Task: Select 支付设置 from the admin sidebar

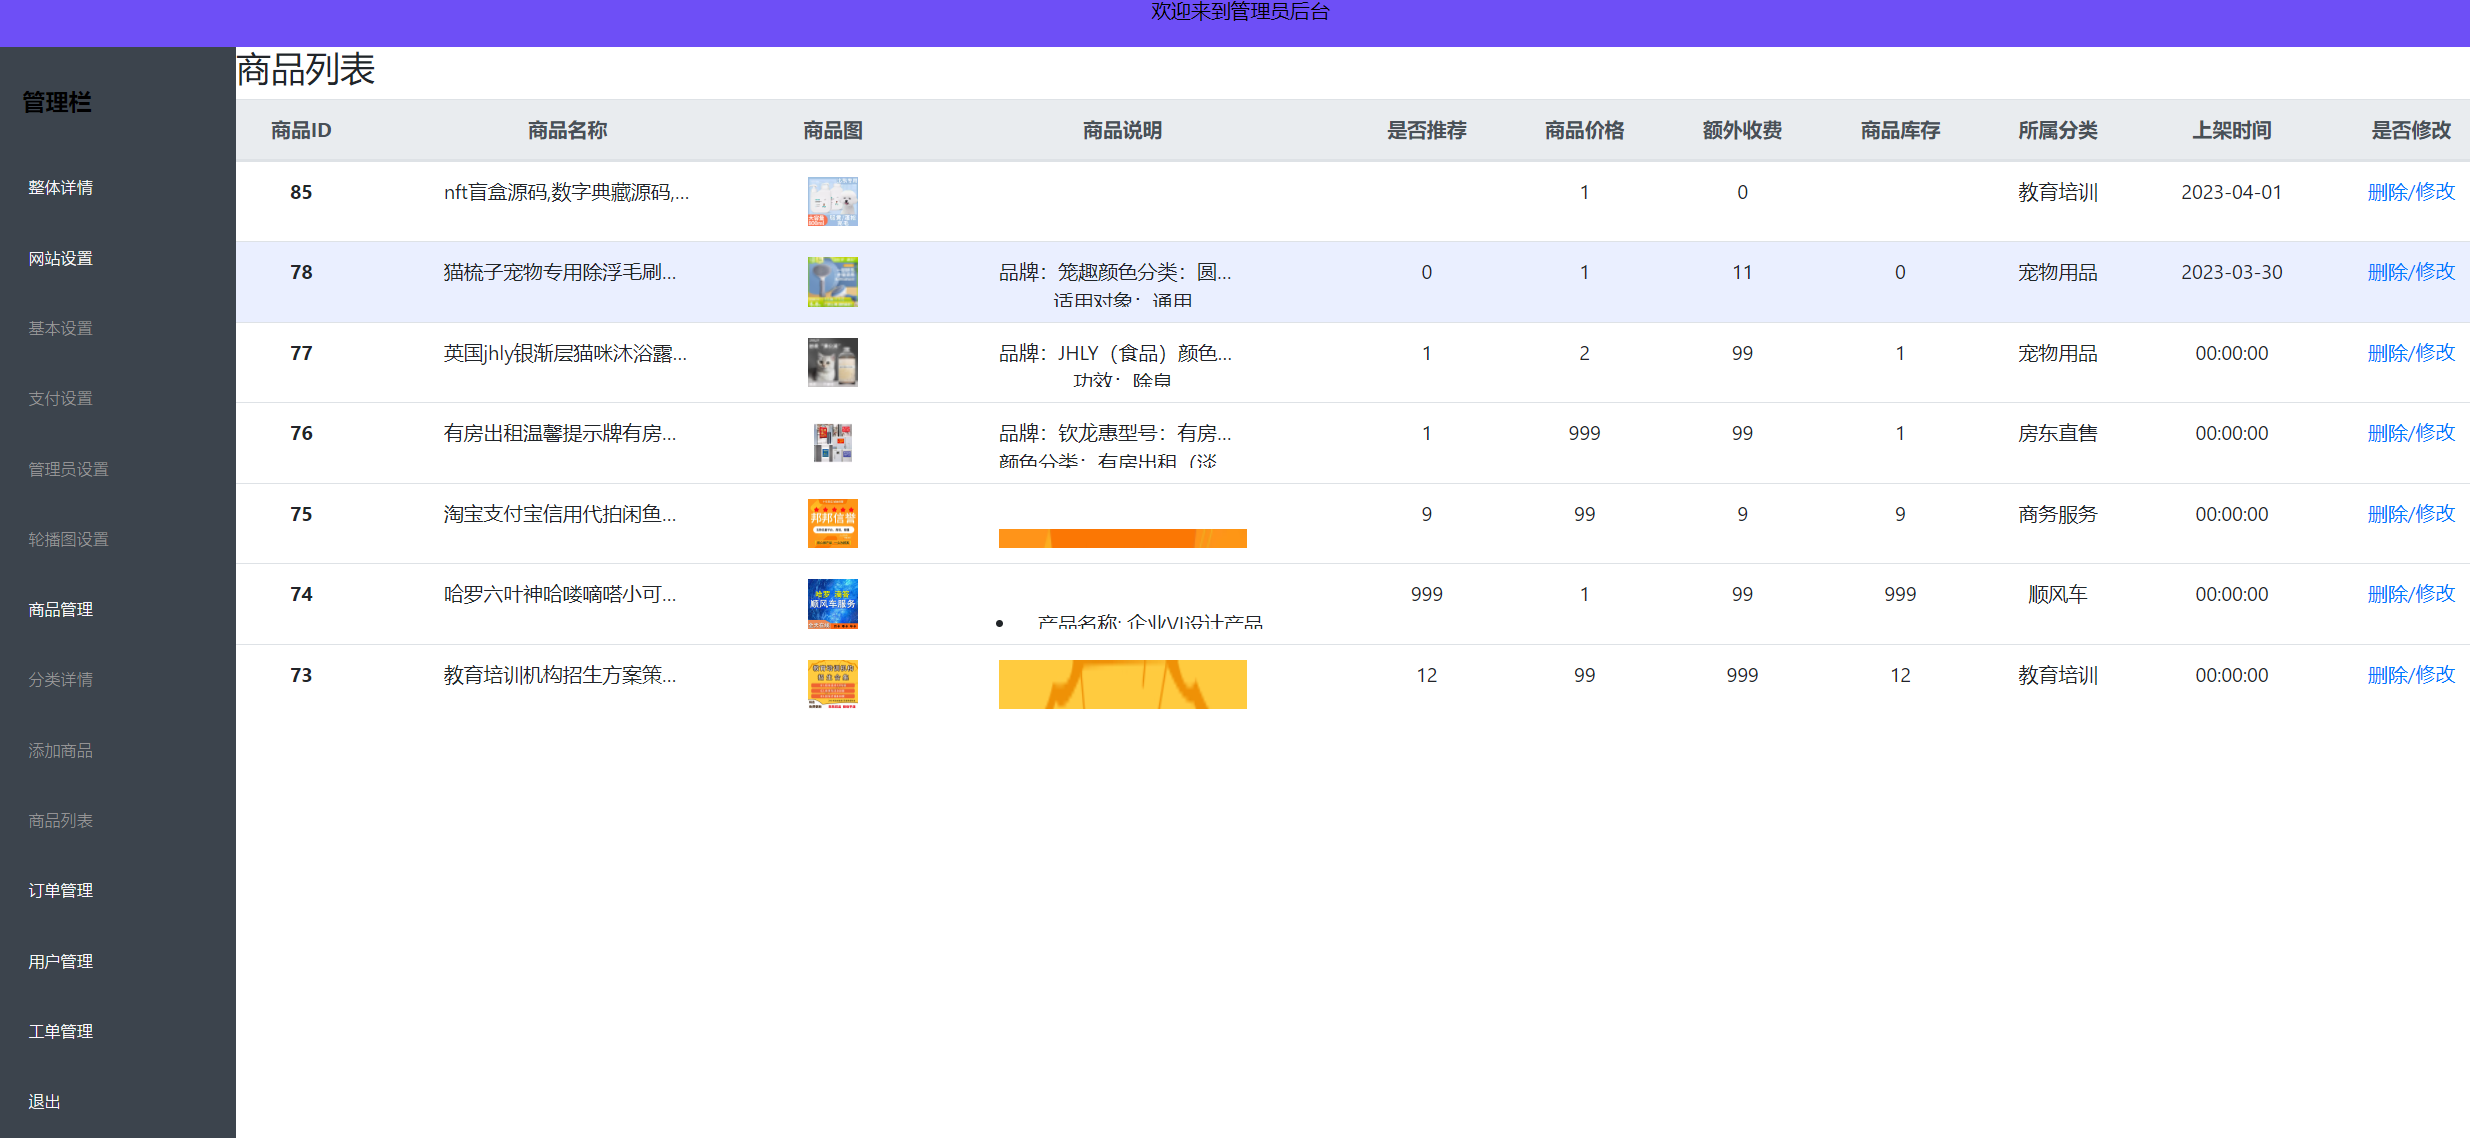Action: pyautogui.click(x=60, y=398)
